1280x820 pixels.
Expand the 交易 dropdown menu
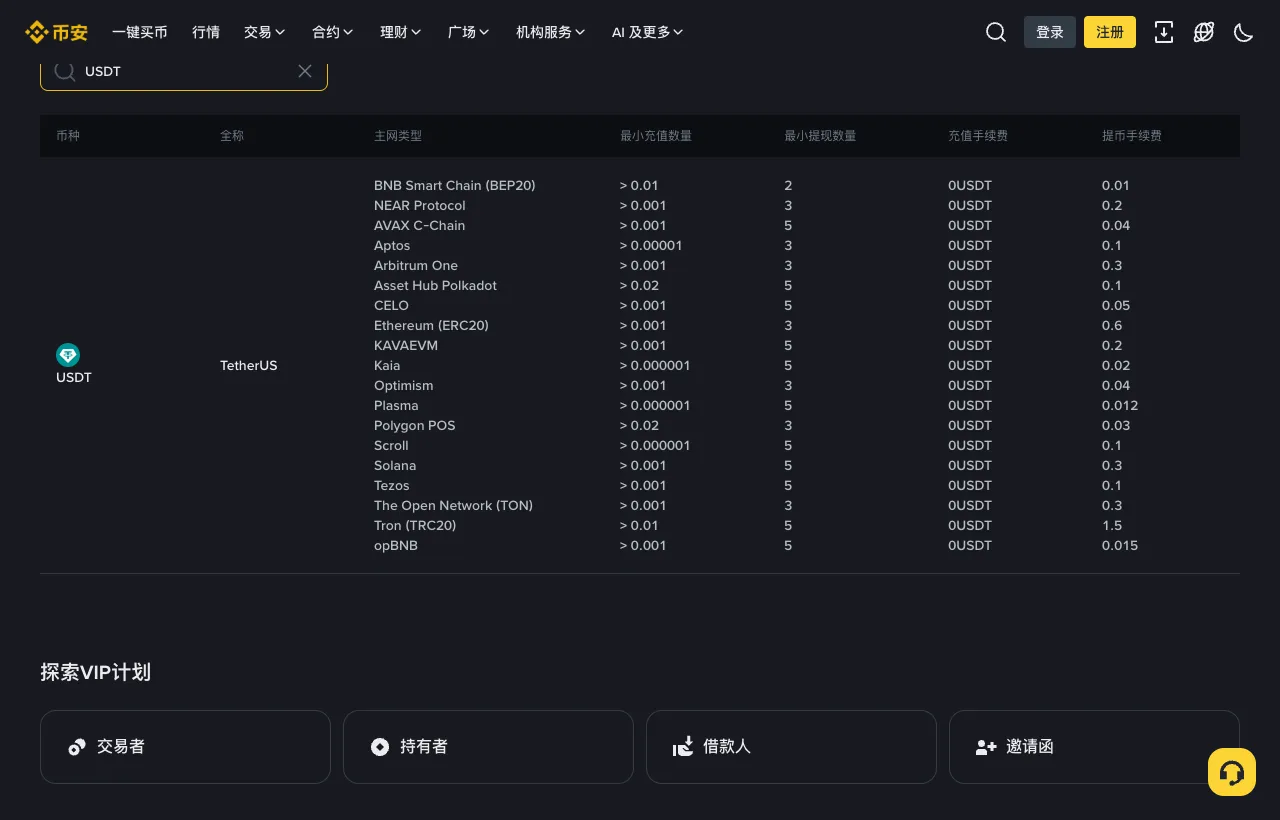(x=265, y=32)
